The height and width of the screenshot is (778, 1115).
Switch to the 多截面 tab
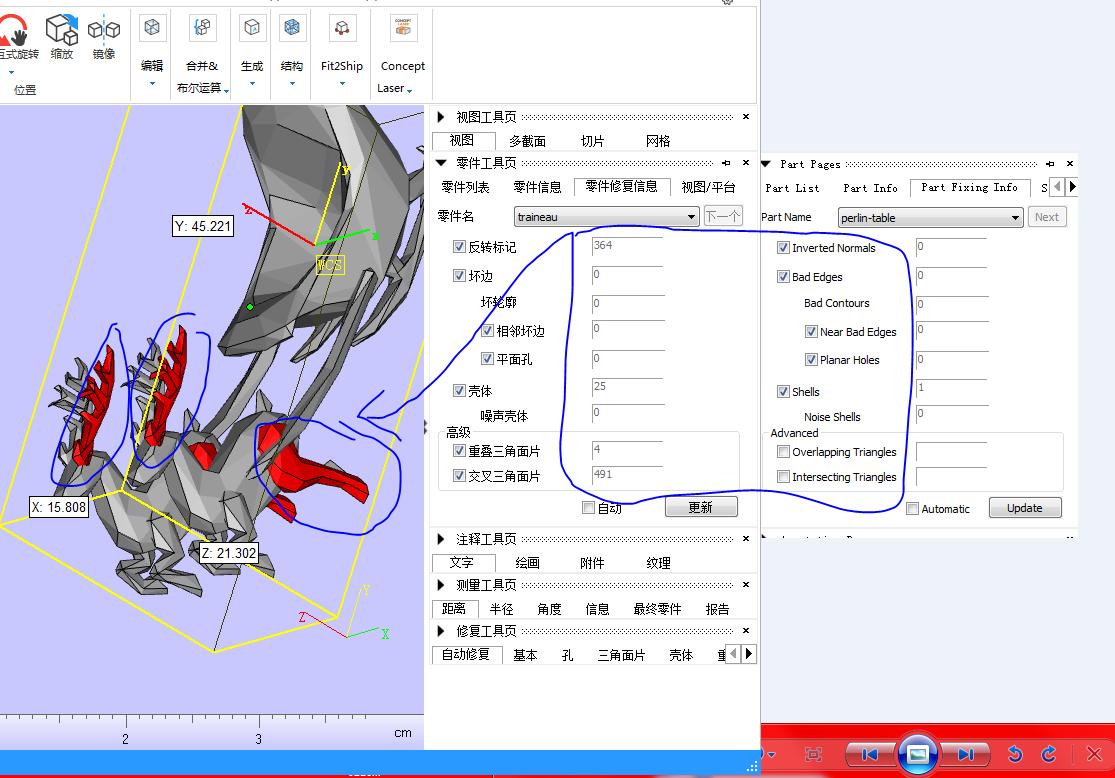528,141
